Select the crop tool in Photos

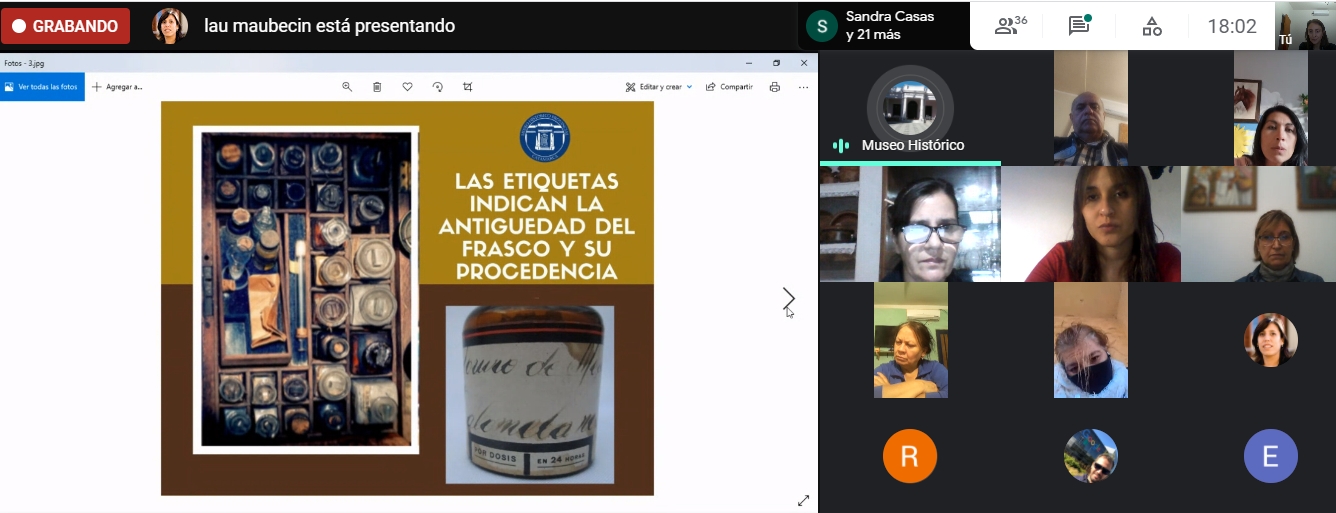[467, 87]
